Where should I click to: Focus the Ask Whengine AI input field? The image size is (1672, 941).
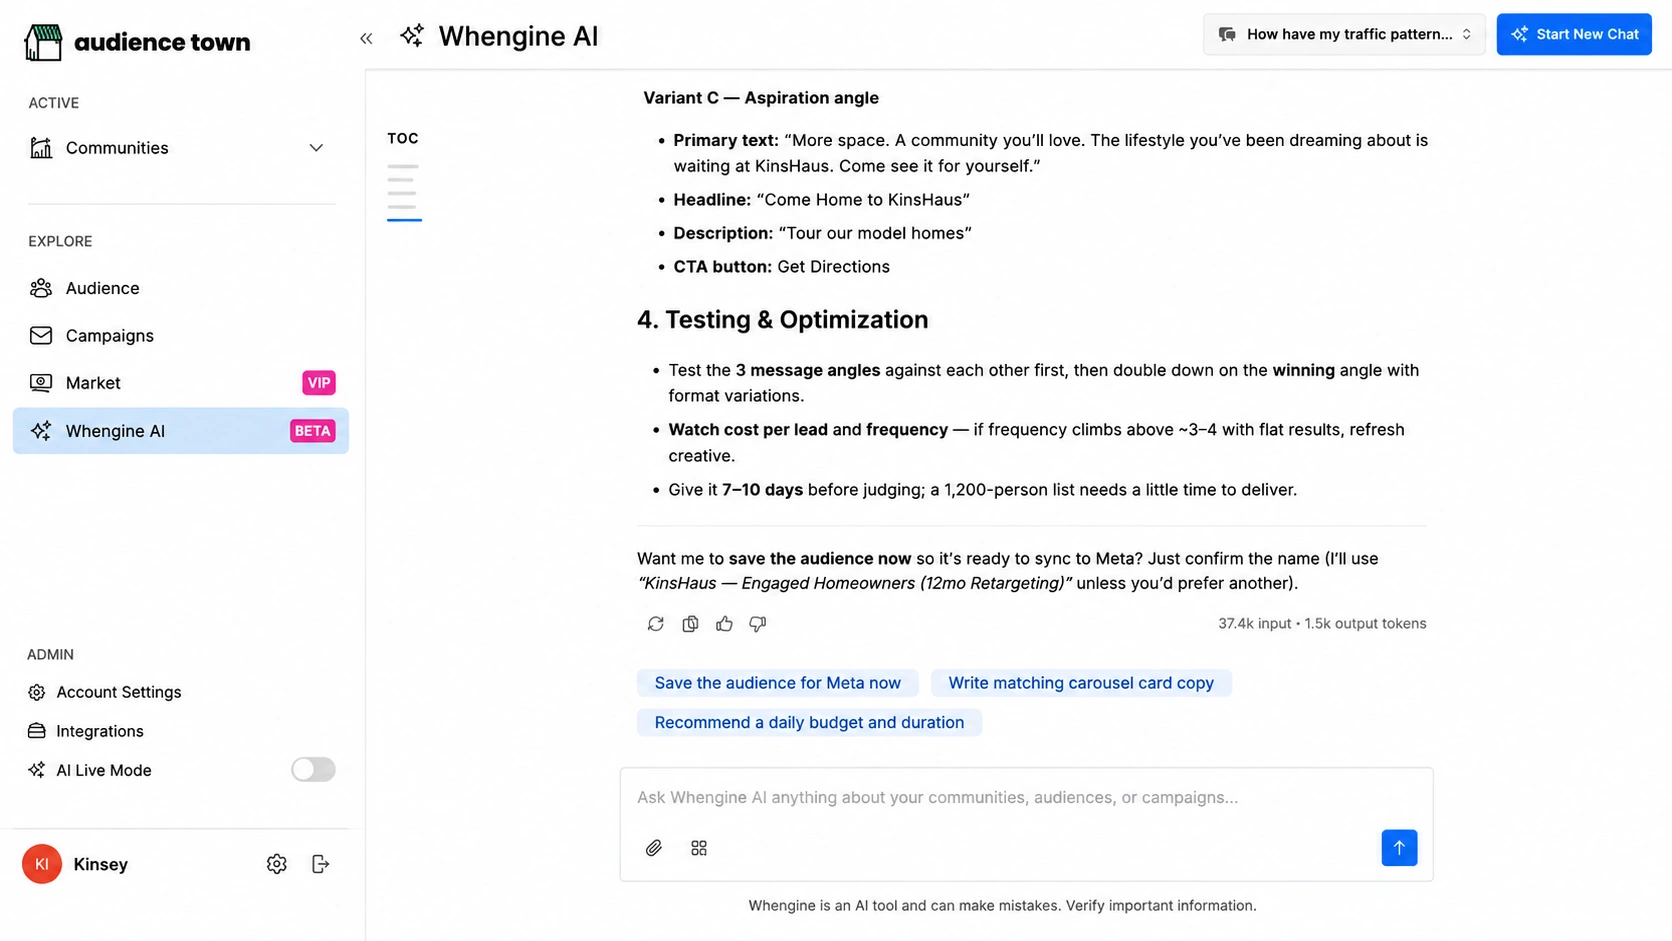1026,797
